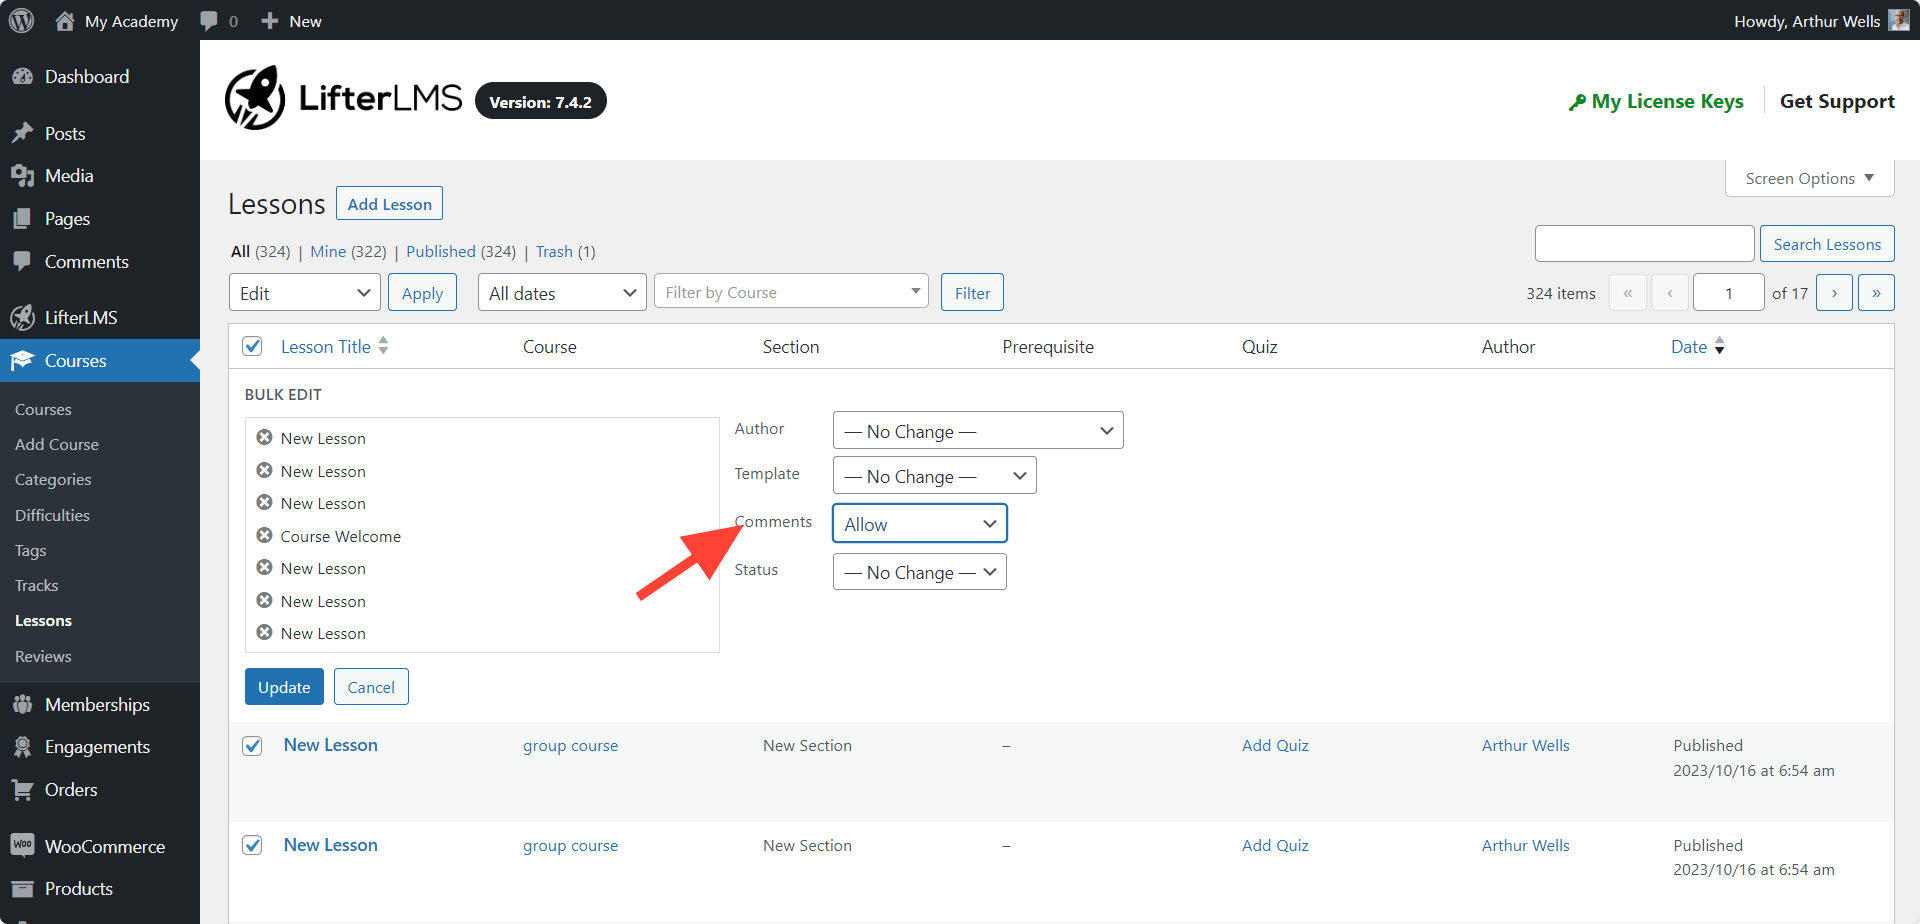Click the Engagements award icon
Image resolution: width=1920 pixels, height=924 pixels.
(x=22, y=747)
